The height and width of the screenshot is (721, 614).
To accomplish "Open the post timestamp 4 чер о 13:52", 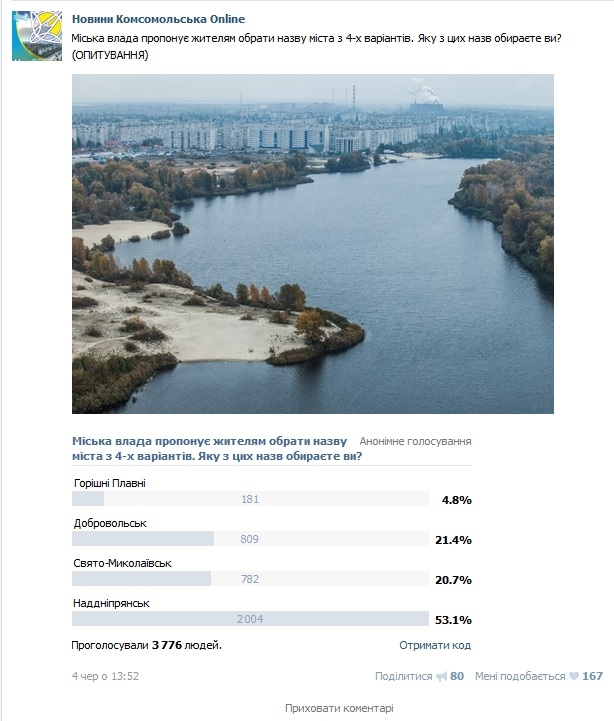I will point(105,676).
